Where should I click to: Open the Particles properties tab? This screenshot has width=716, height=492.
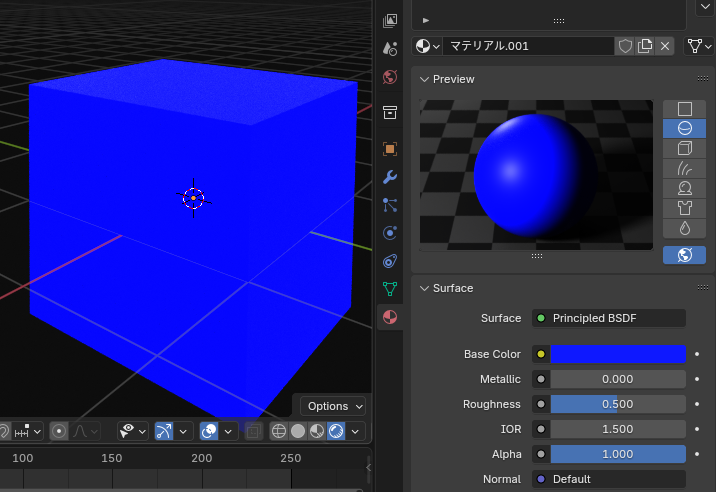pyautogui.click(x=390, y=205)
